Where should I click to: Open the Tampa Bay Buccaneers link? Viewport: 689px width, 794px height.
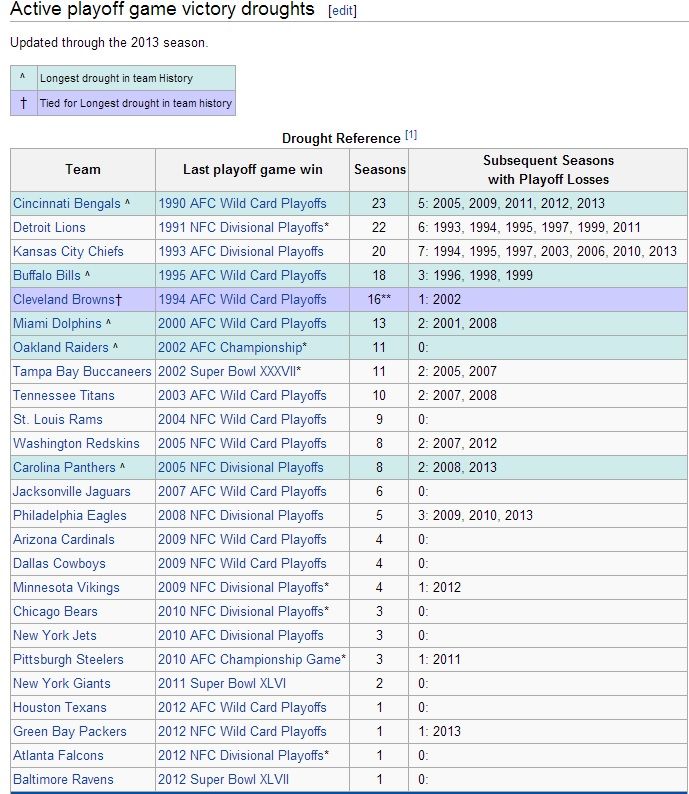[82, 371]
